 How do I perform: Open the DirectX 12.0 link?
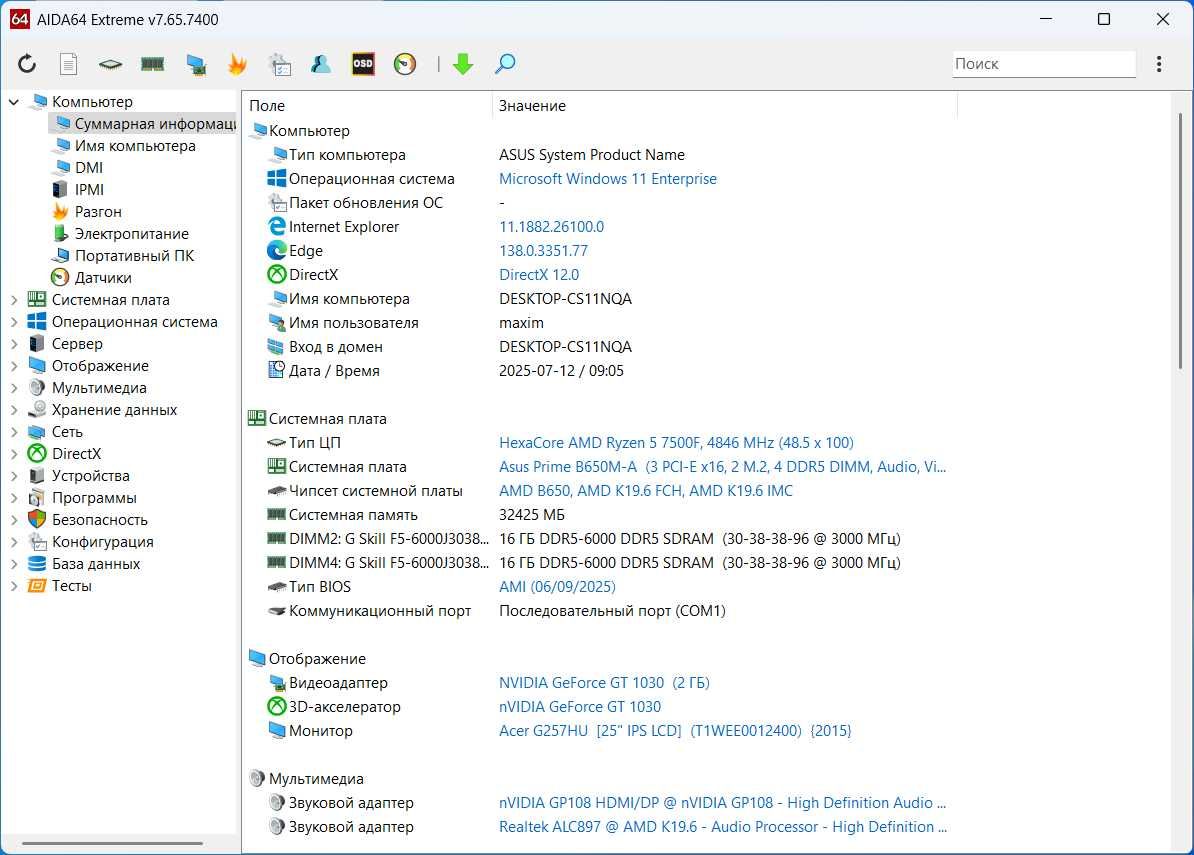coord(538,275)
